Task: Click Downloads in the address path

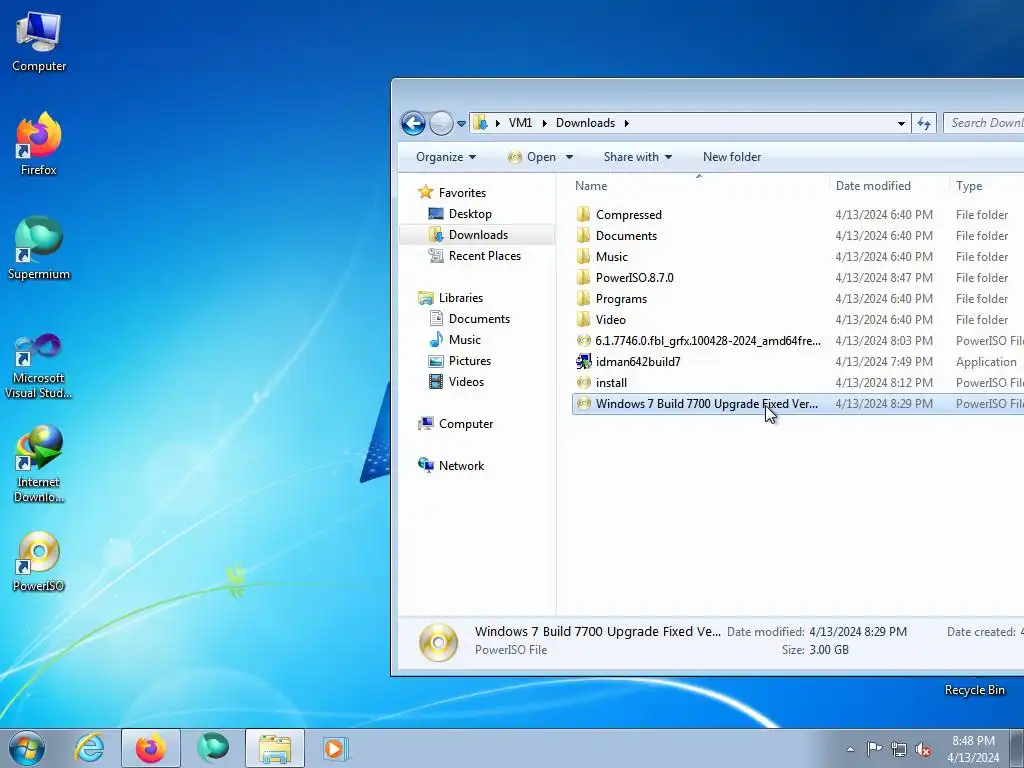Action: click(x=585, y=123)
